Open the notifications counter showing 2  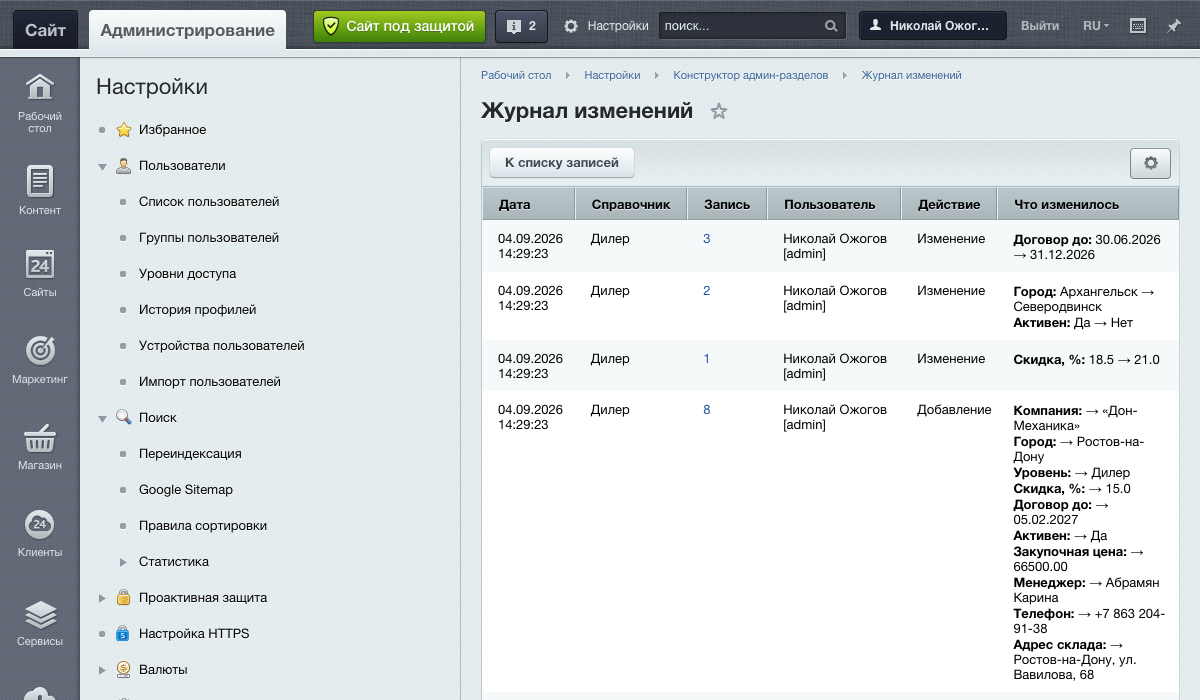pos(521,26)
